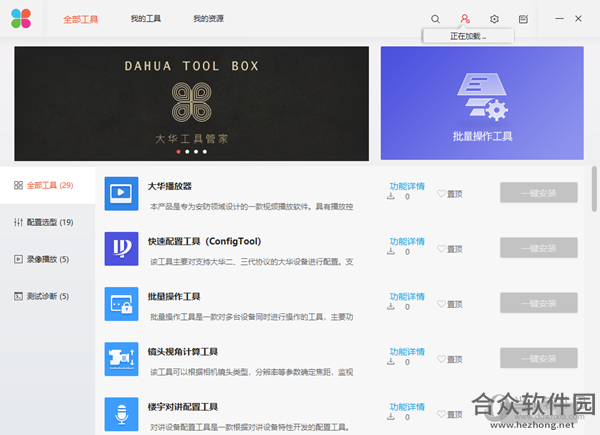Image resolution: width=600 pixels, height=435 pixels.
Task: Click the ConfigTool app icon
Action: click(x=121, y=249)
